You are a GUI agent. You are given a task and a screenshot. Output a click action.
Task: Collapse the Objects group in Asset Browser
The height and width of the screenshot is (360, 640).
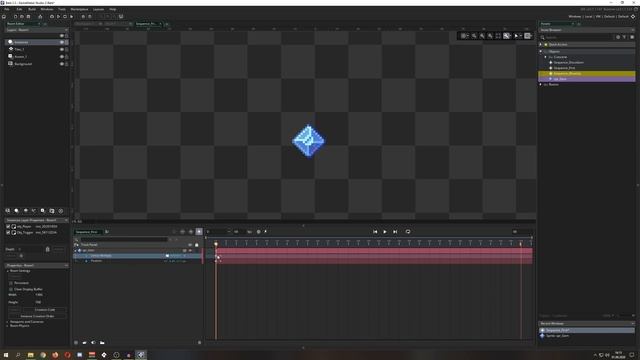tap(541, 51)
